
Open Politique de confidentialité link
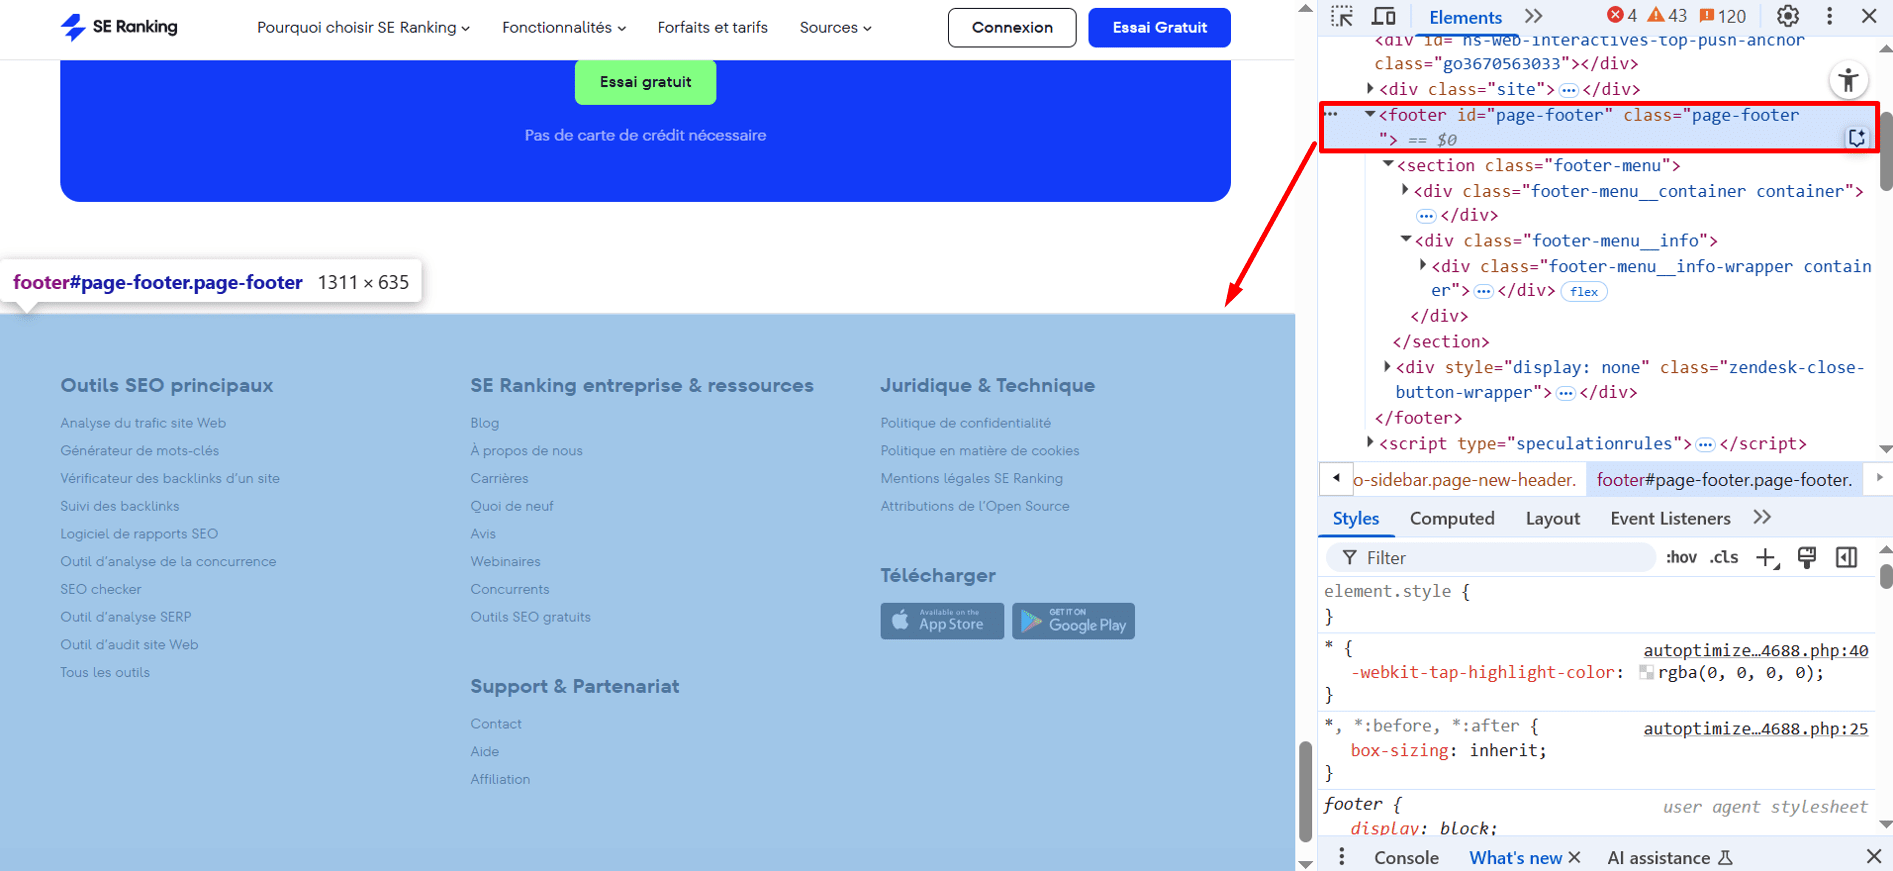[x=965, y=423]
